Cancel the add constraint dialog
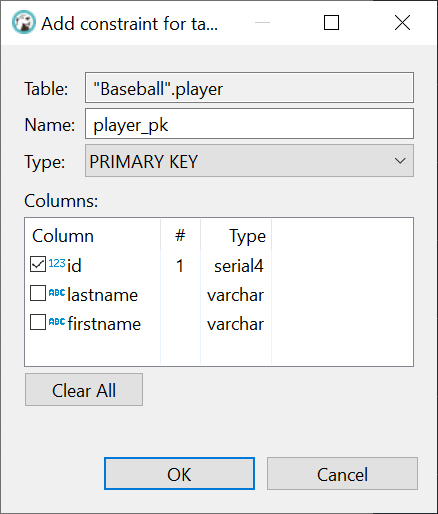The height and width of the screenshot is (514, 438). point(342,474)
